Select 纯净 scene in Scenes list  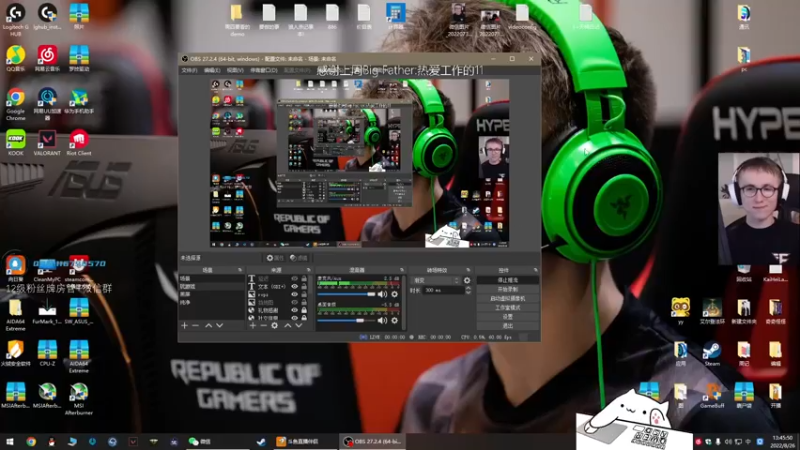click(x=211, y=303)
